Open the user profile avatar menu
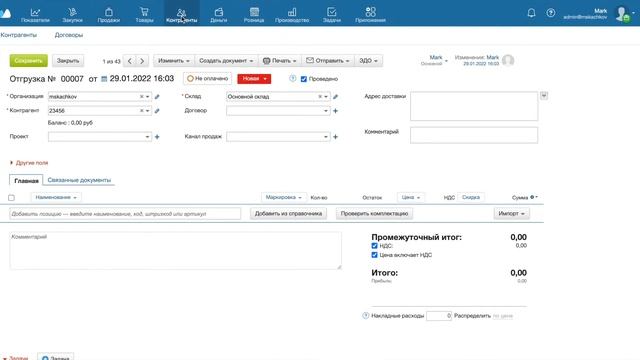The width and height of the screenshot is (640, 360). click(622, 13)
